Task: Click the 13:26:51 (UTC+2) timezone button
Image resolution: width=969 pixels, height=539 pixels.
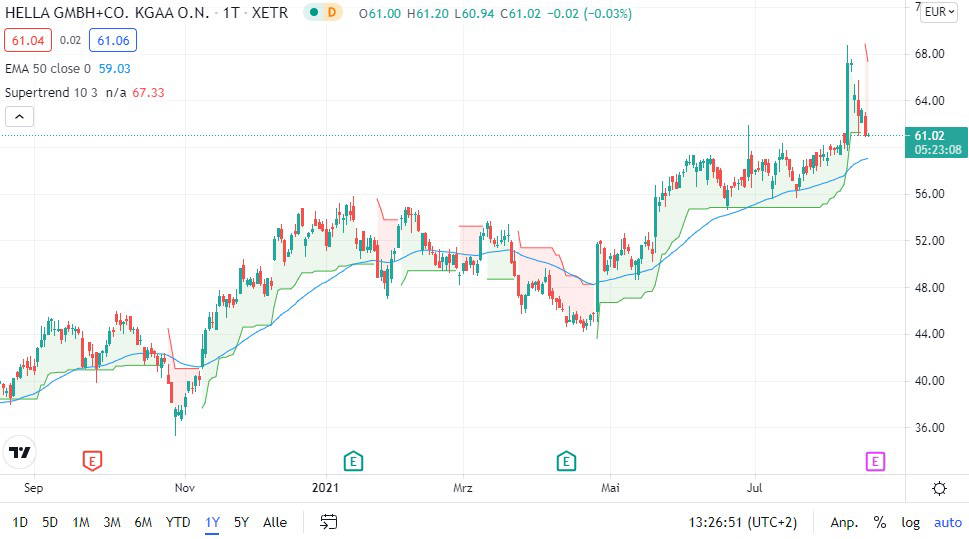Action: [743, 522]
